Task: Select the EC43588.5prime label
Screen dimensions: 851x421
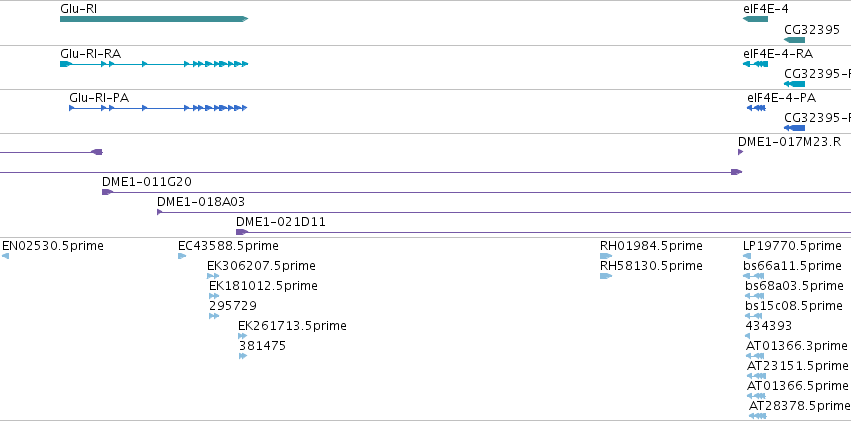Action: tap(228, 246)
